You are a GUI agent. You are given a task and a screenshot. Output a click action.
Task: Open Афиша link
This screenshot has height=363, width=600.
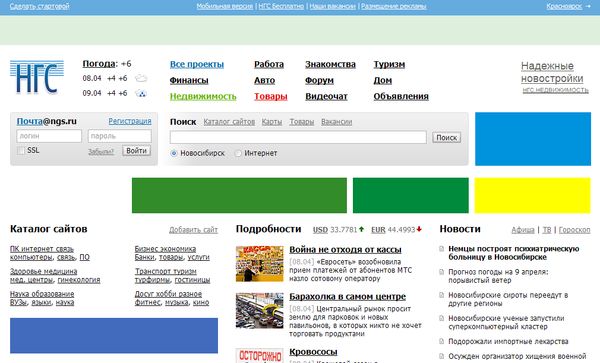point(523,230)
